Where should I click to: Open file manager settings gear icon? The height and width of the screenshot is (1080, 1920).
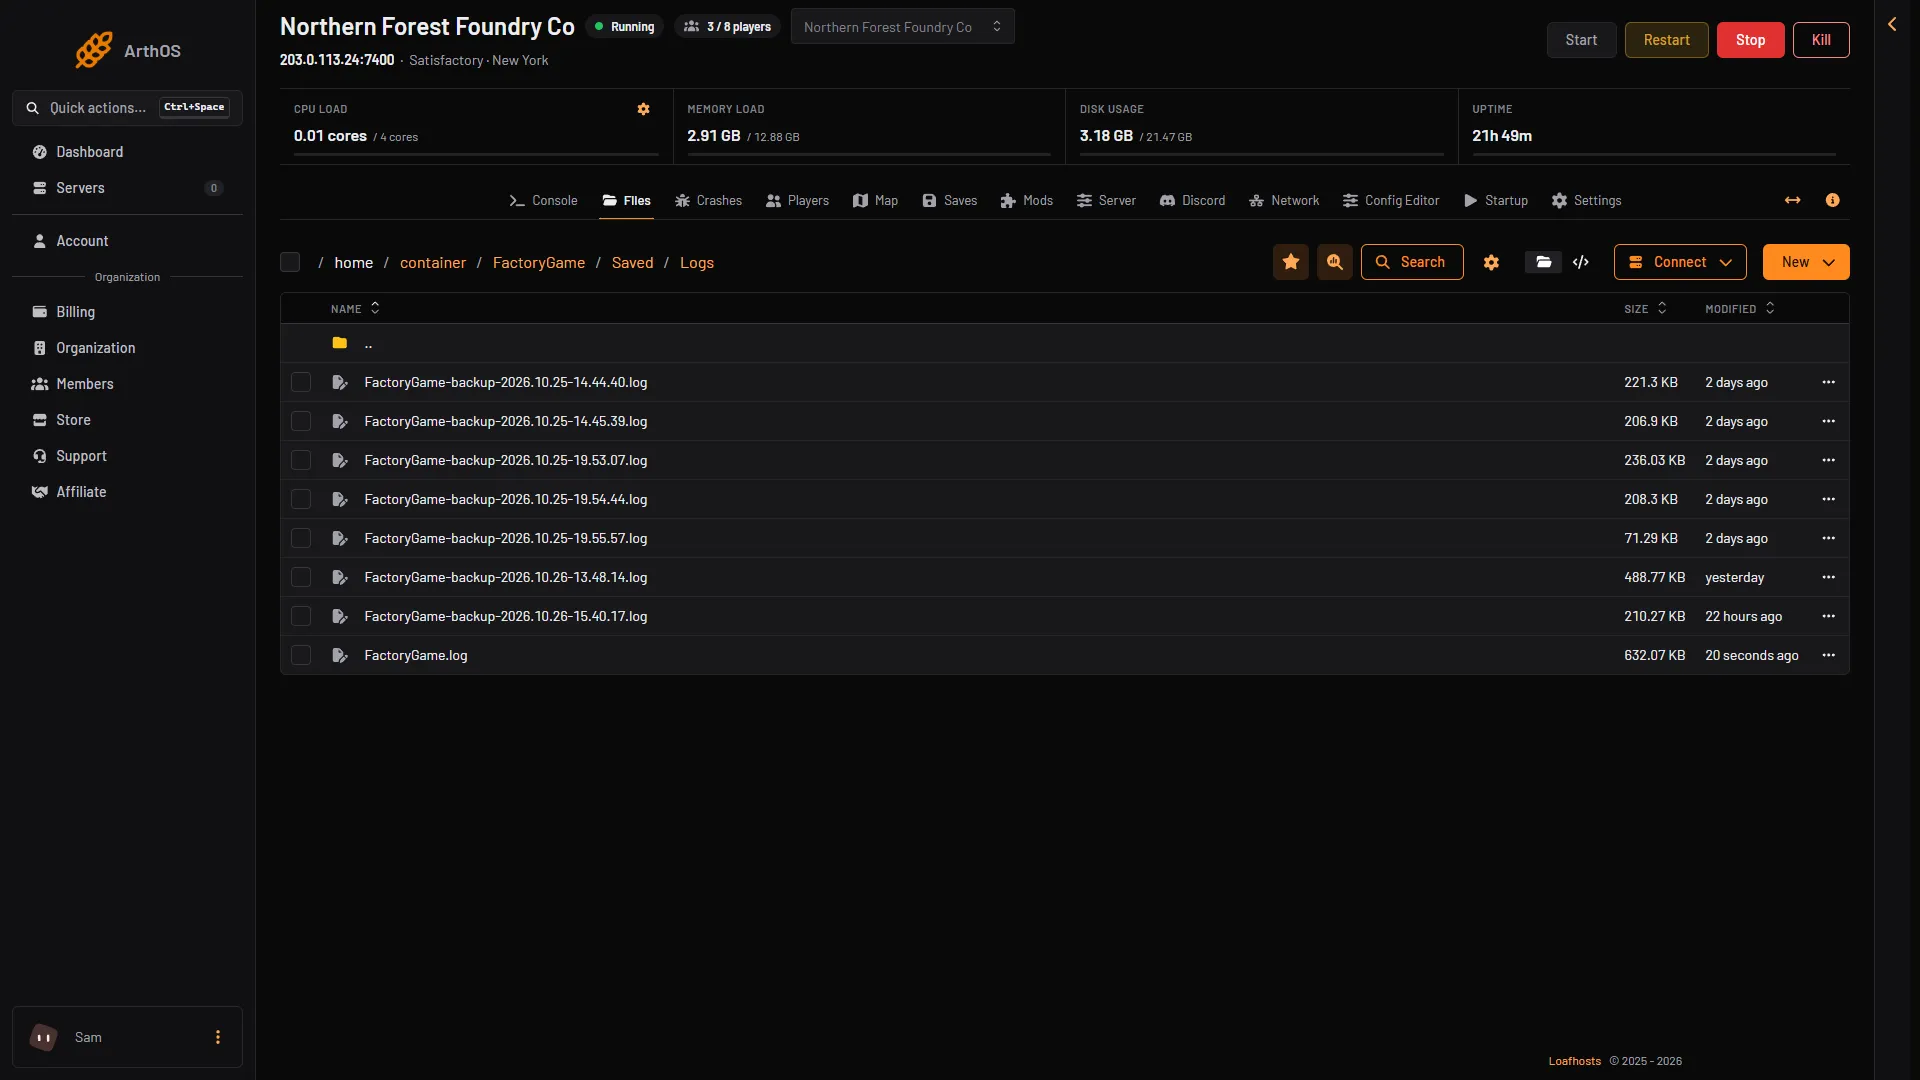pos(1491,262)
